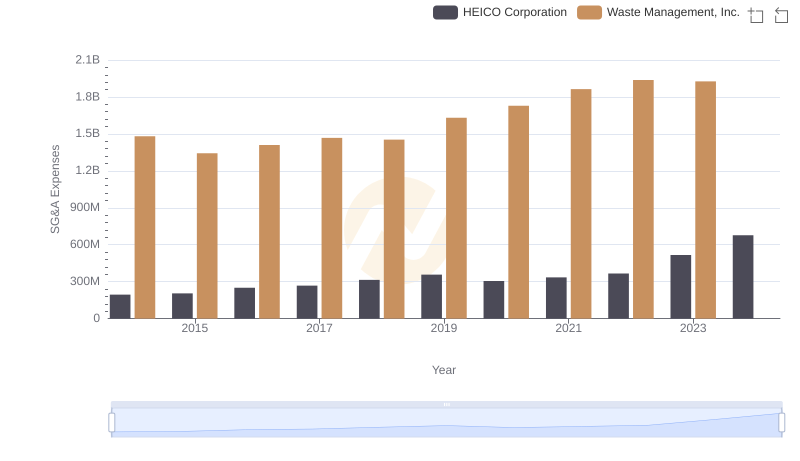Viewport: 800px width, 461px height.
Task: Click Waste Management tan legend swatch
Action: pos(589,12)
